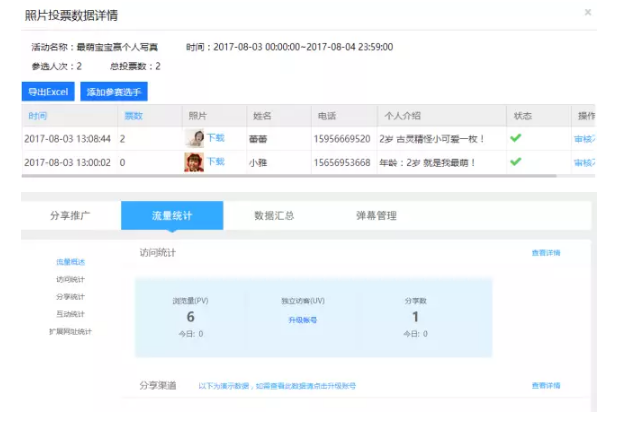617x424 pixels.
Task: Open 互动统计 in the side menu
Action: [70, 314]
